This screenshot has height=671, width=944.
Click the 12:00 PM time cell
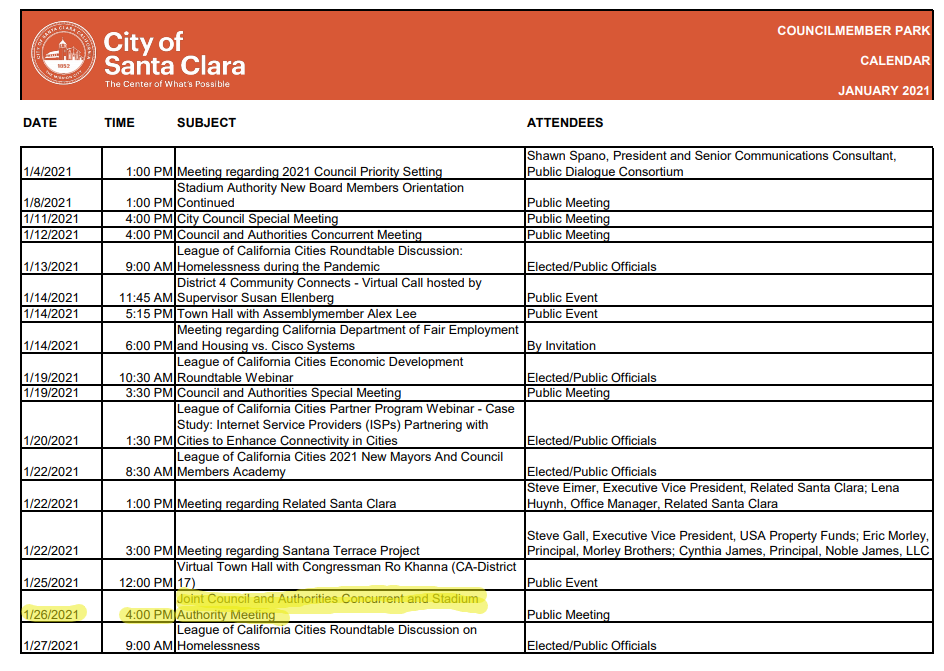[138, 575]
